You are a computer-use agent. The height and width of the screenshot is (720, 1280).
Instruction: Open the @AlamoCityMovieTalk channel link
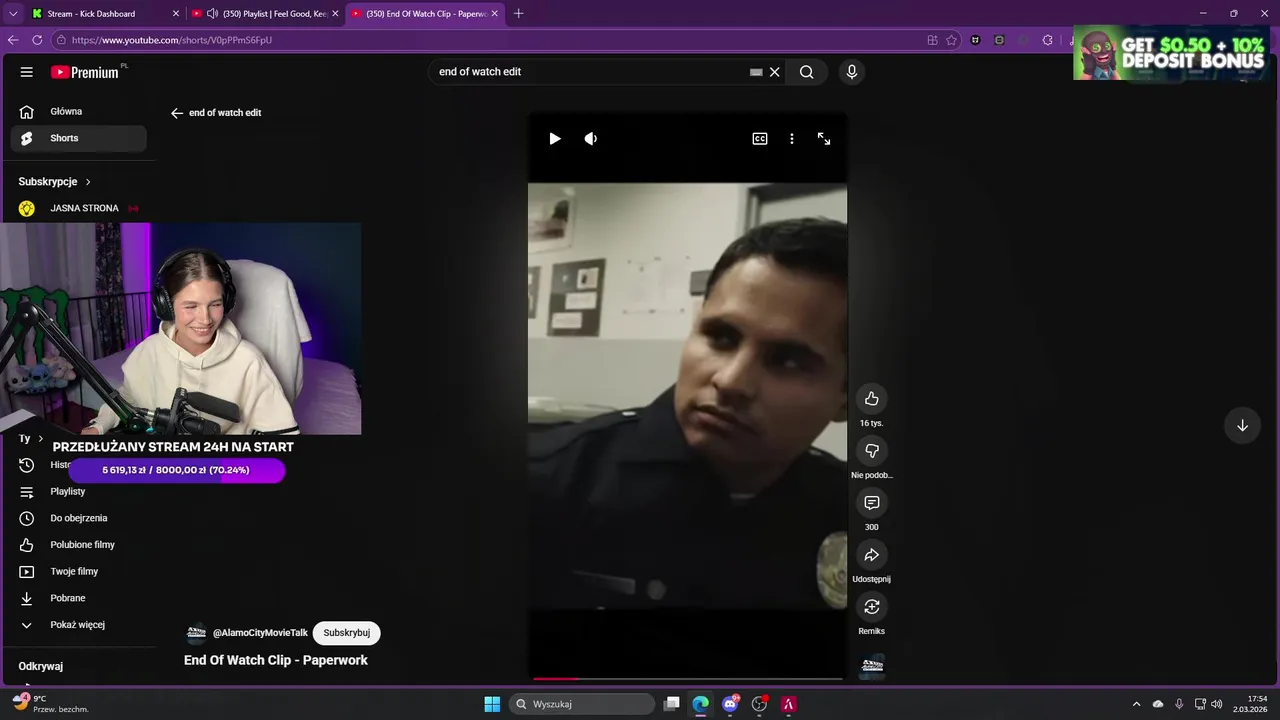point(260,633)
